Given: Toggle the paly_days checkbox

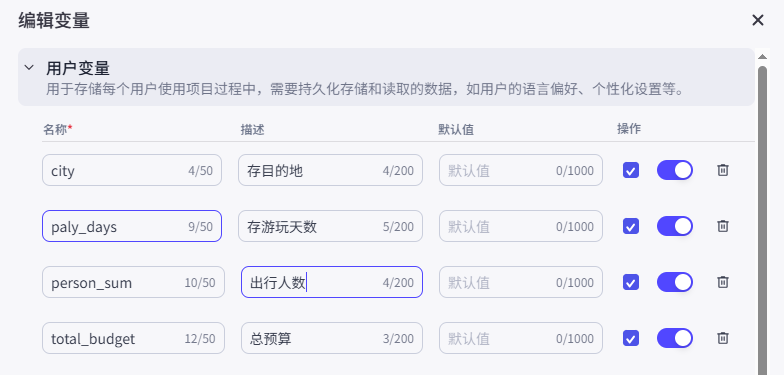Looking at the screenshot, I should coord(631,226).
